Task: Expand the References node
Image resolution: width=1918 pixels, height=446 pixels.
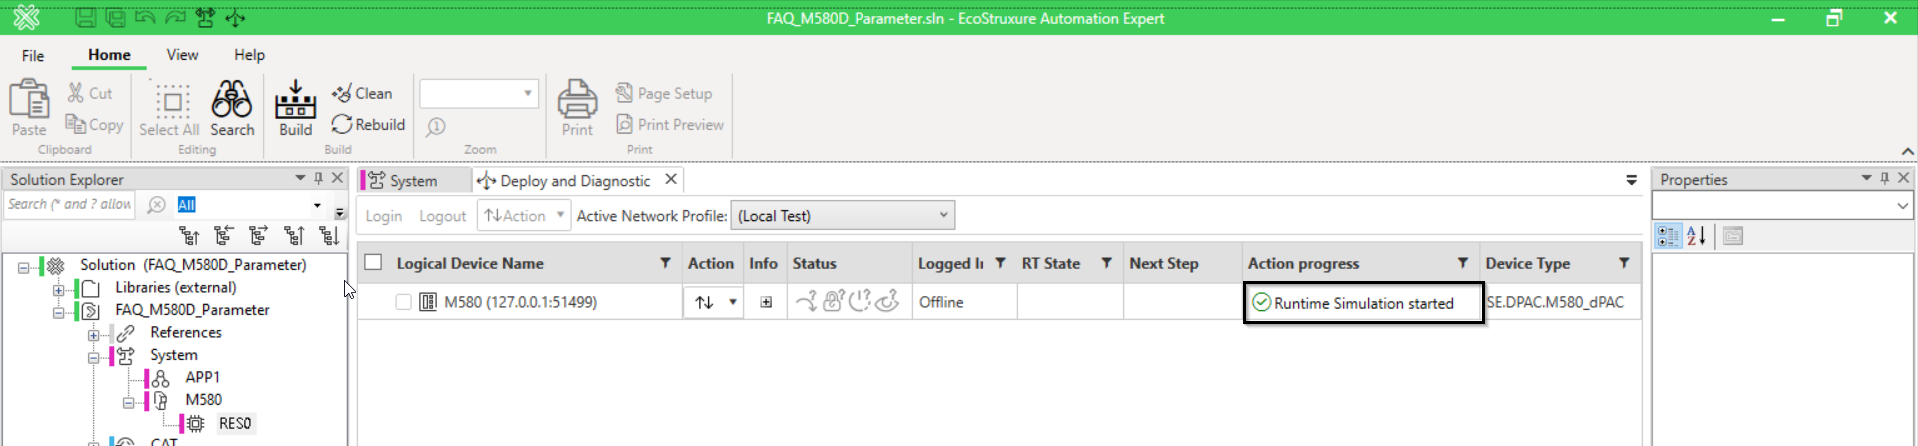Action: (93, 335)
